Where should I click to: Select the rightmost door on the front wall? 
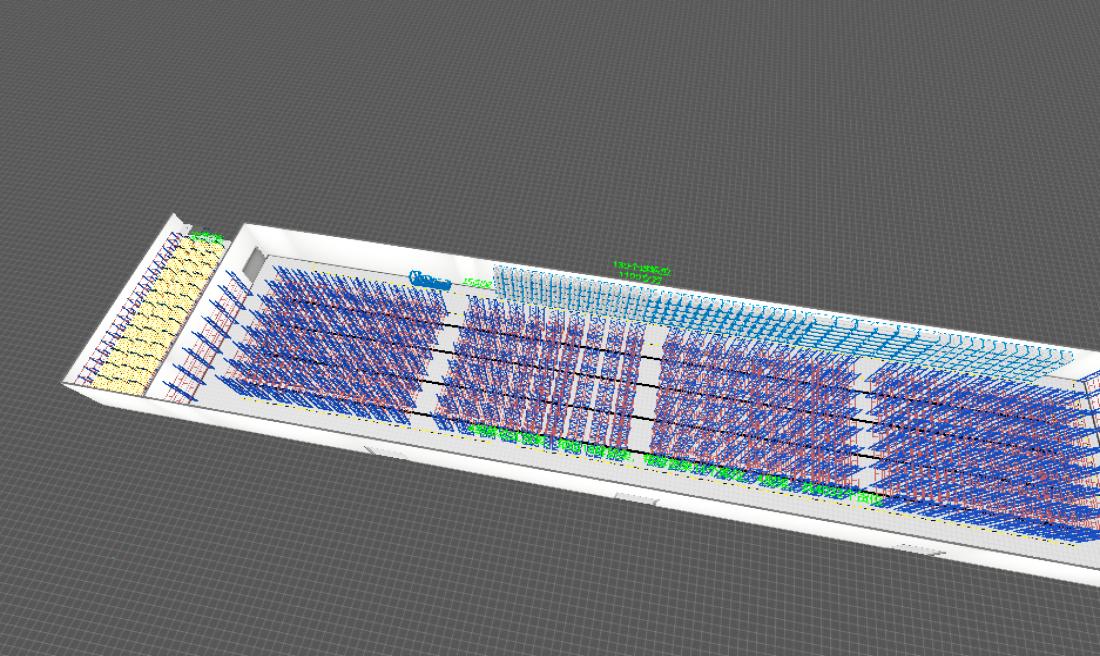click(x=918, y=549)
